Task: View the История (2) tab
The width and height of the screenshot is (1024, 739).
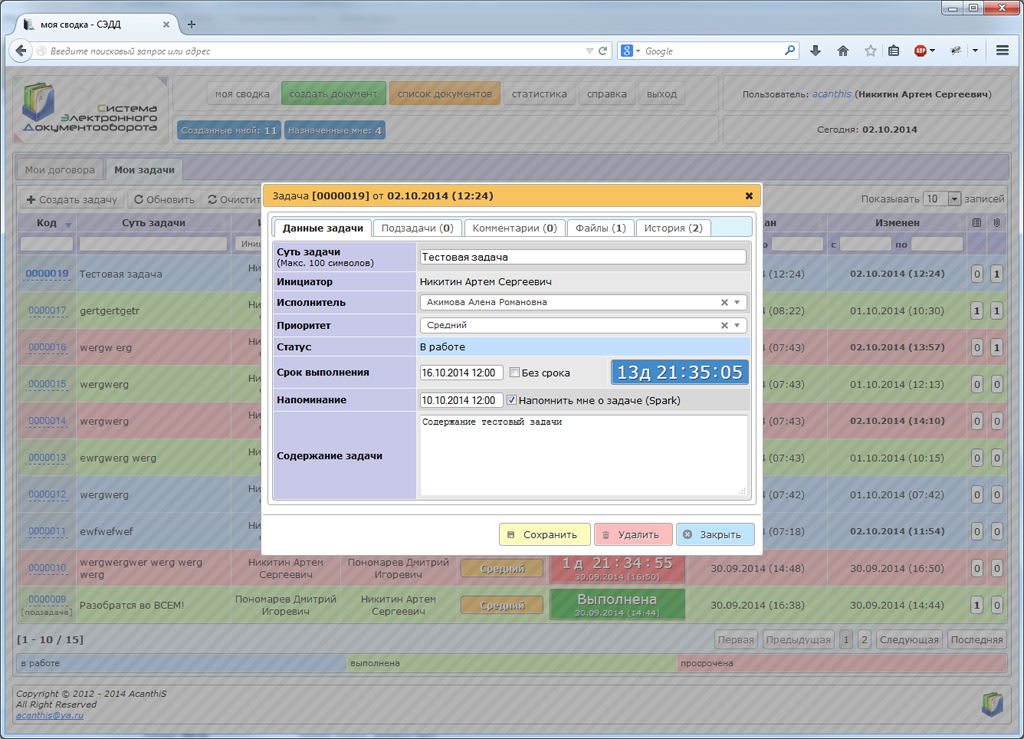Action: pyautogui.click(x=673, y=228)
